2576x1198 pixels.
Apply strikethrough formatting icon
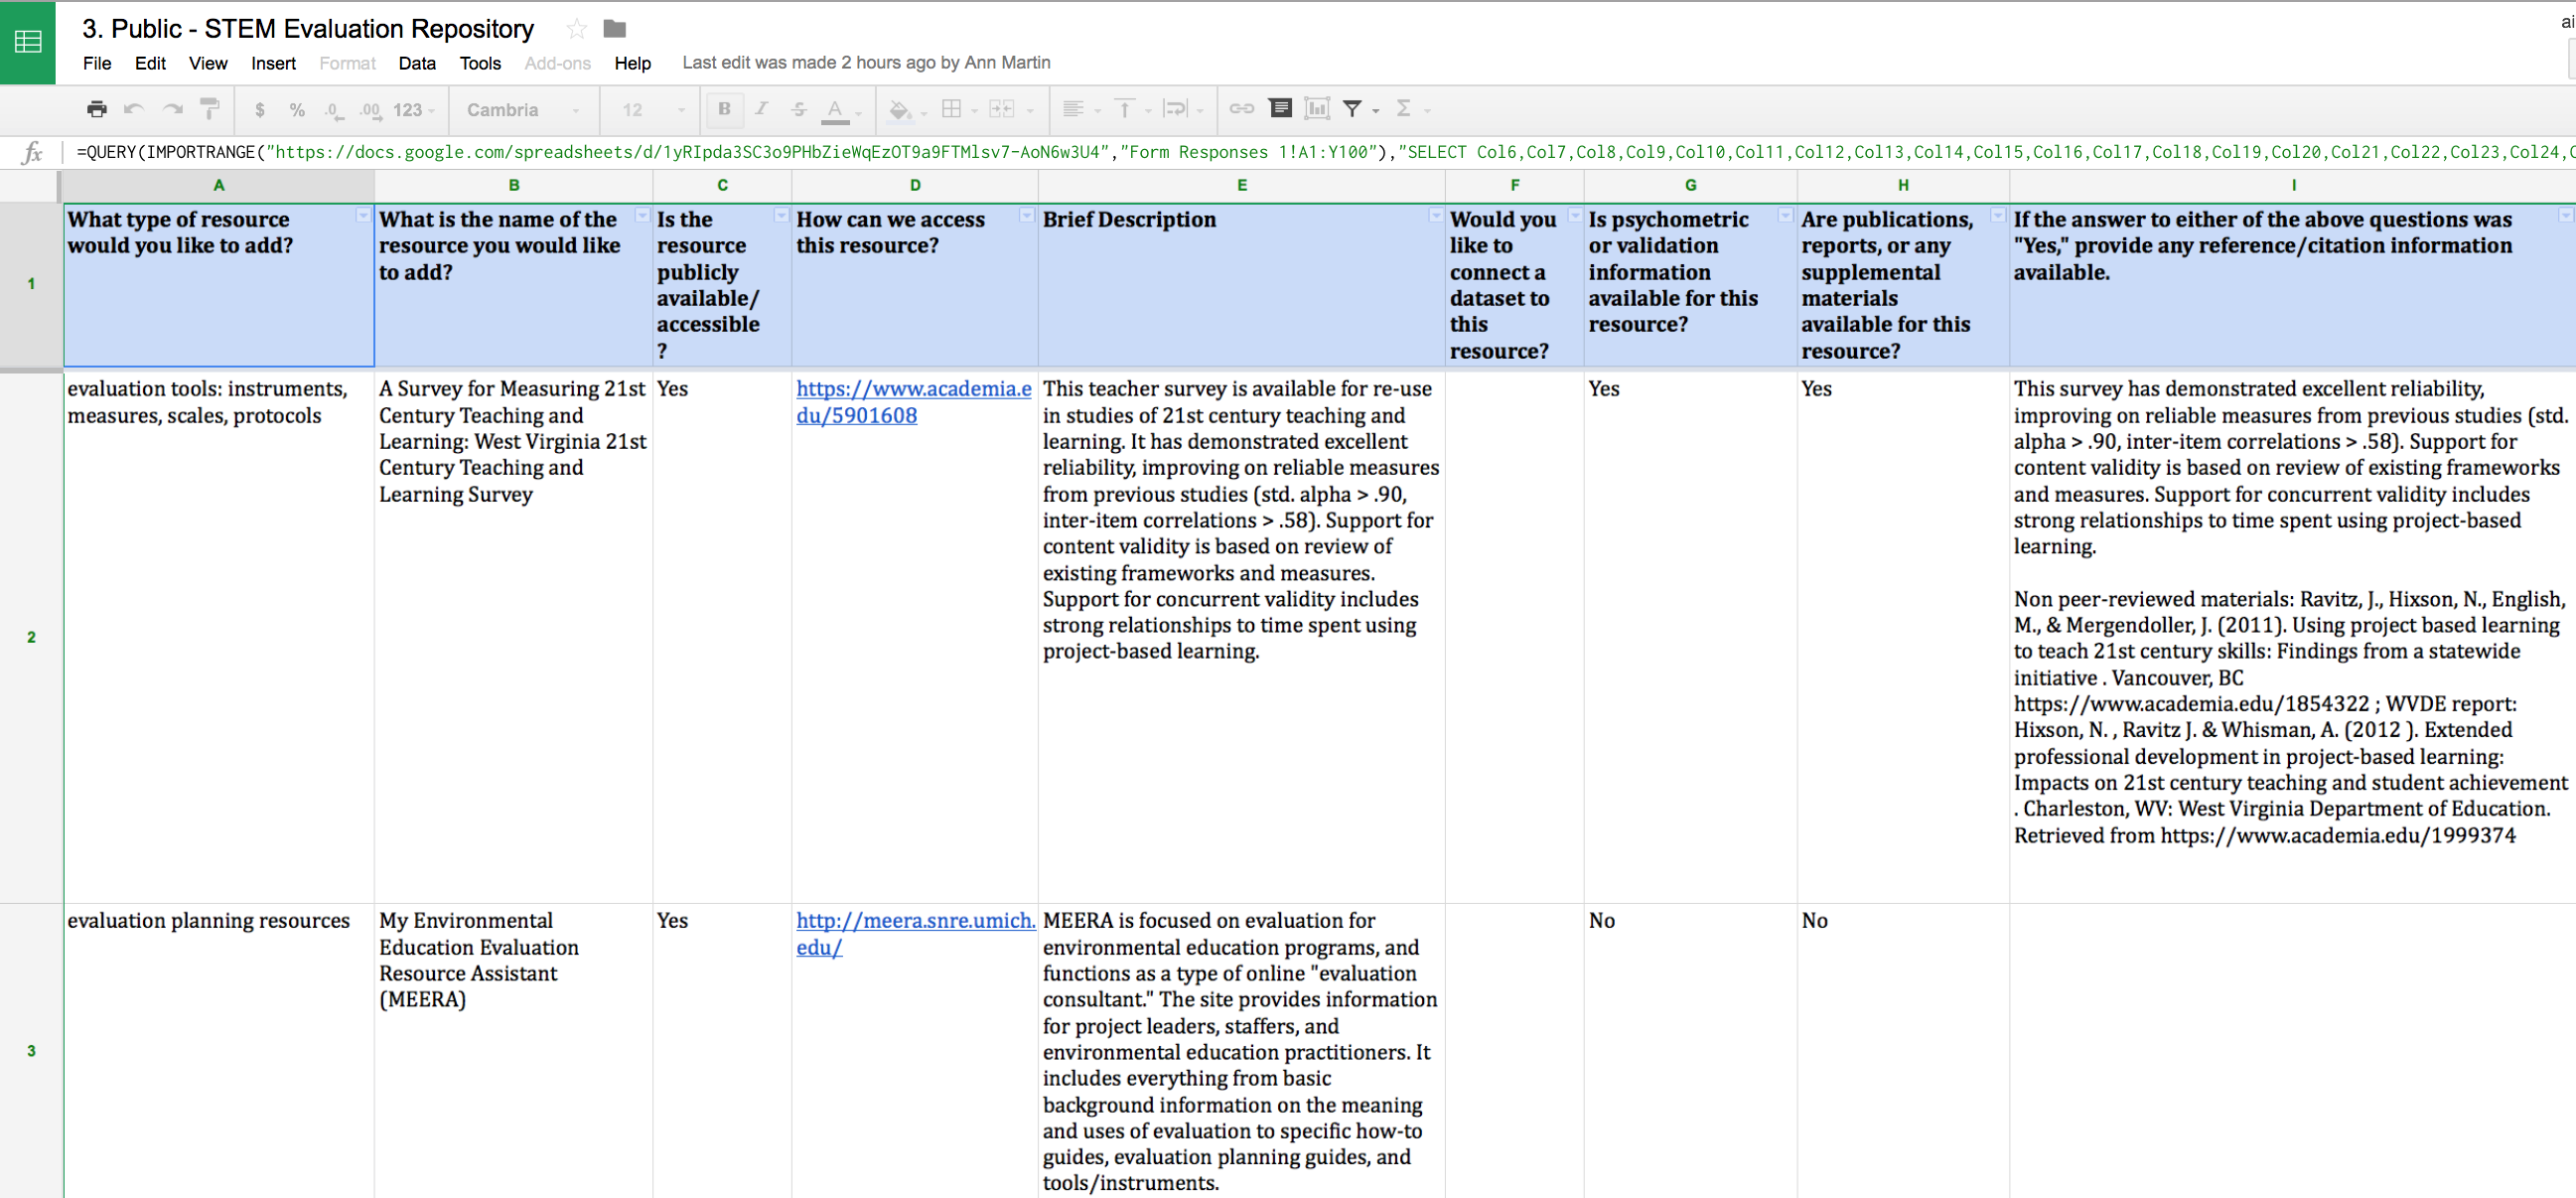(x=798, y=109)
